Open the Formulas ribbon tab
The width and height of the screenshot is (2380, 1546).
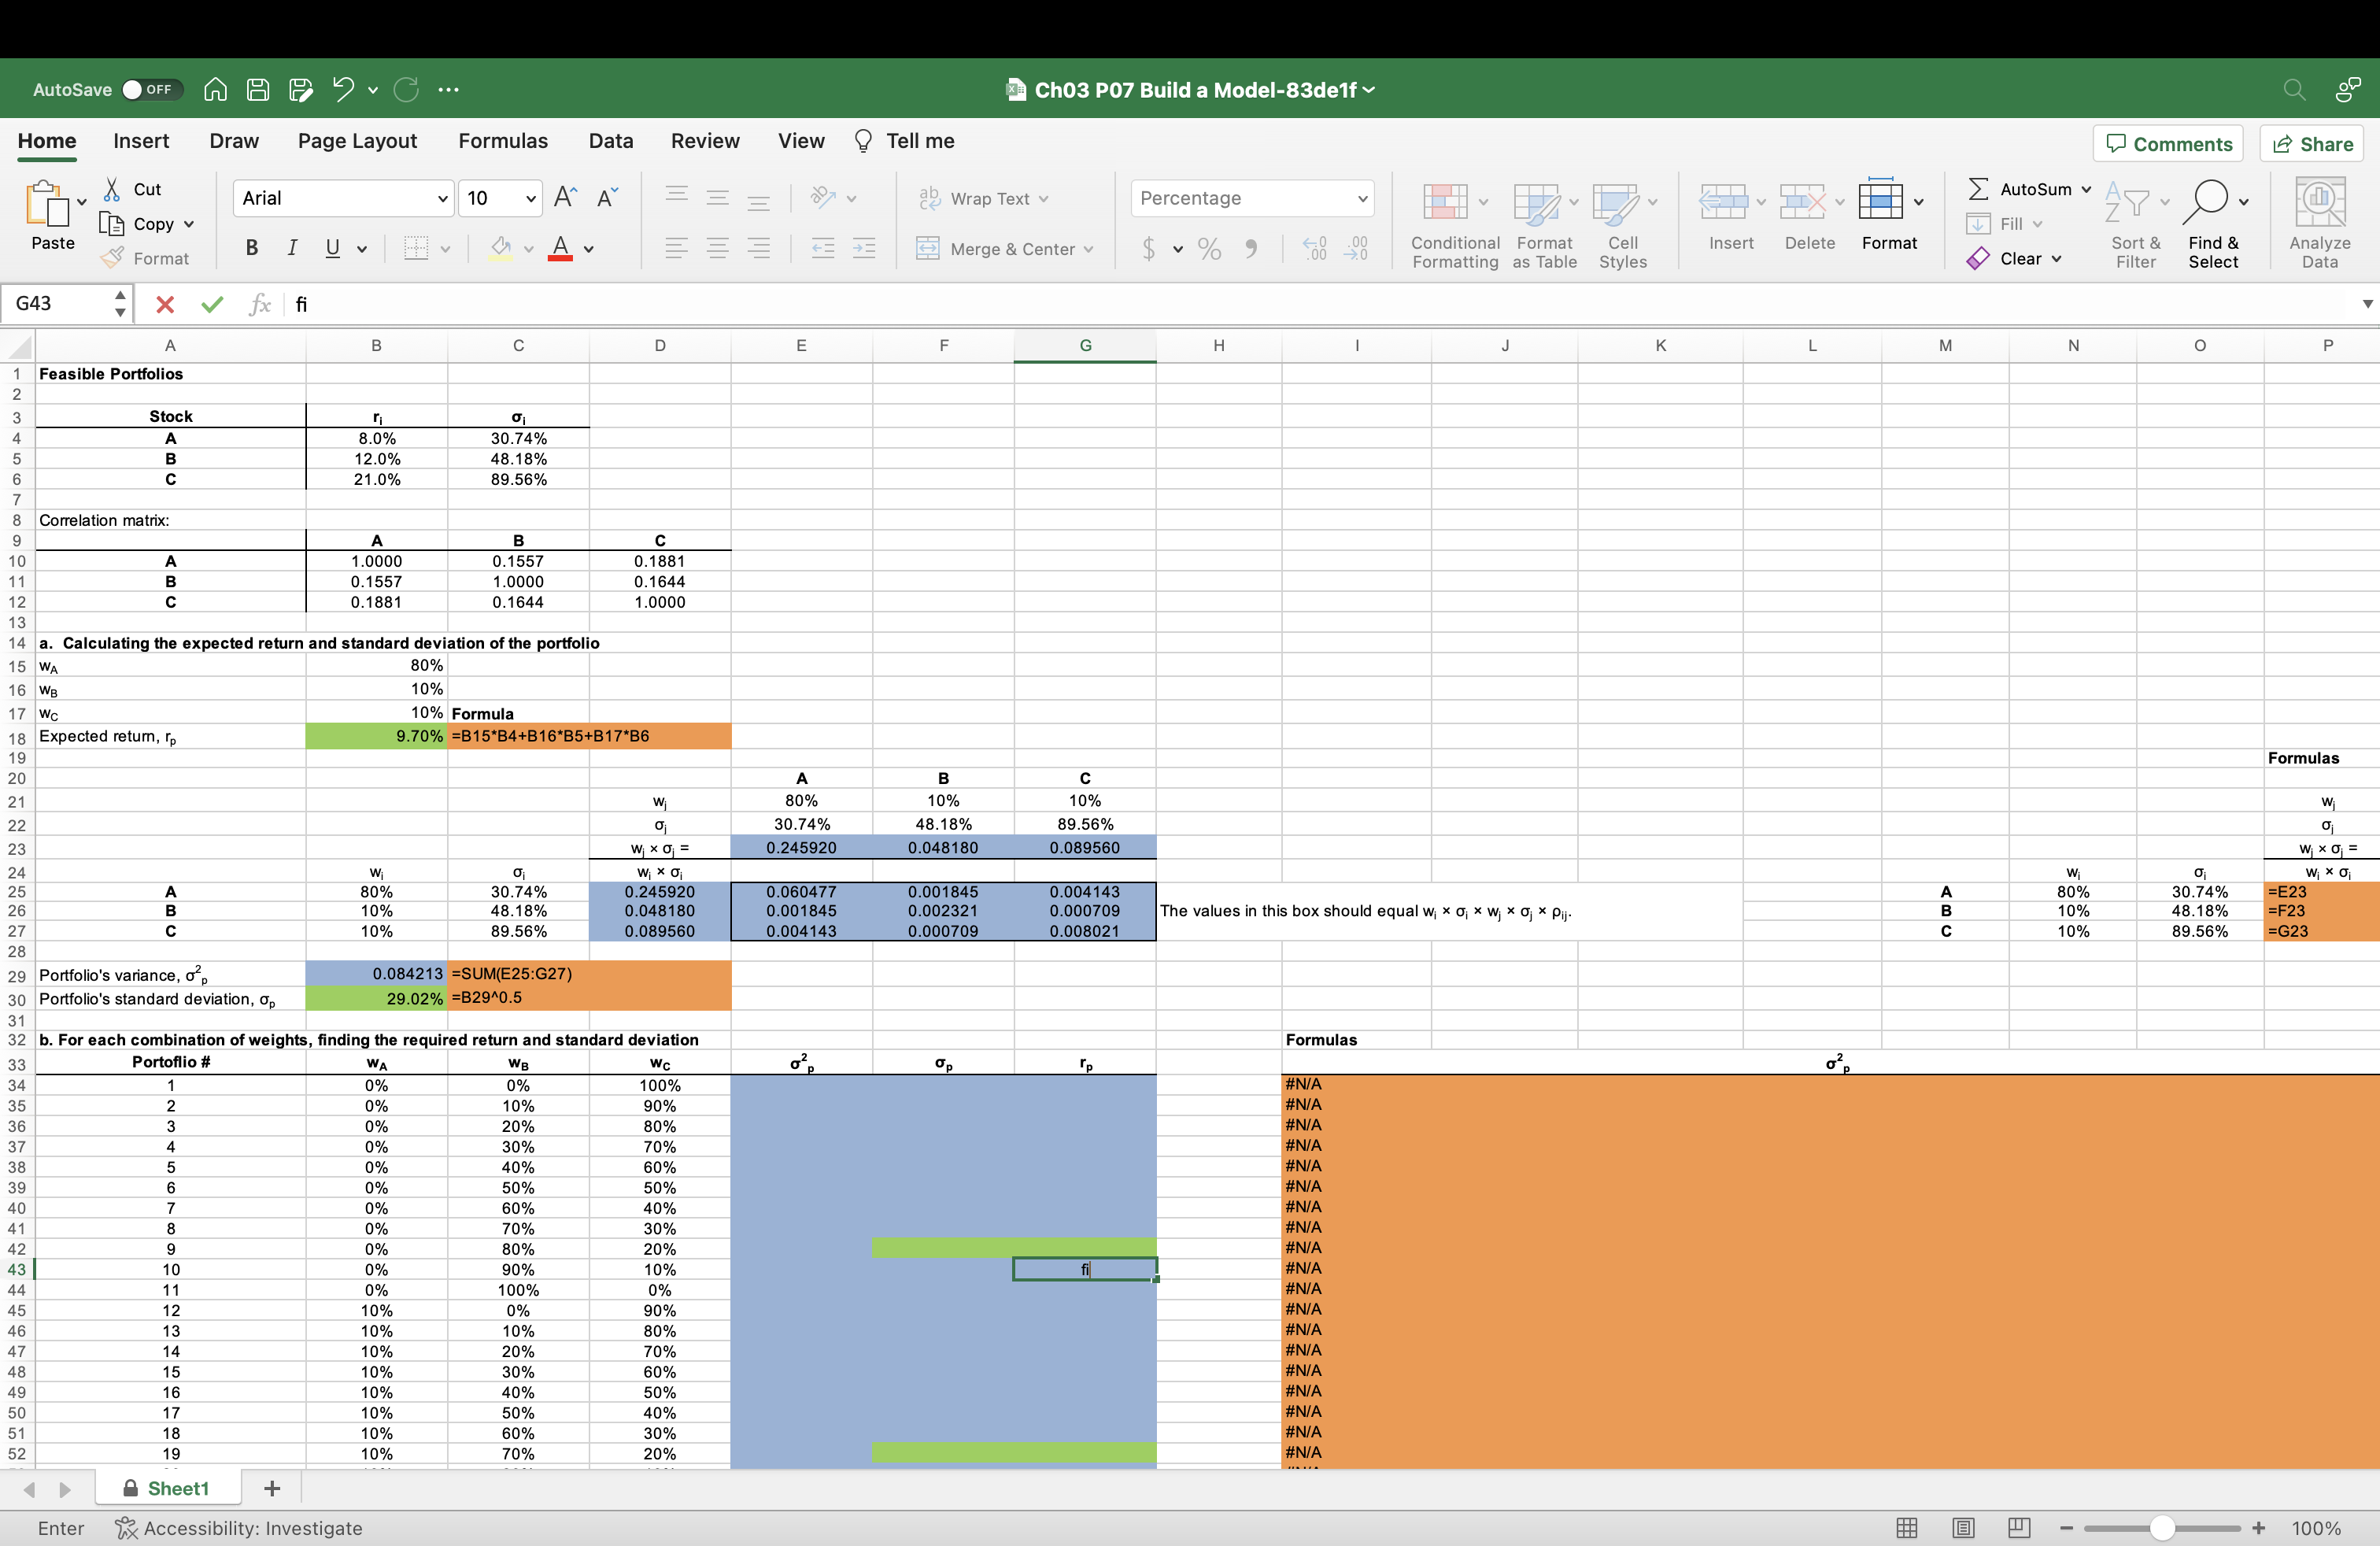pos(502,141)
